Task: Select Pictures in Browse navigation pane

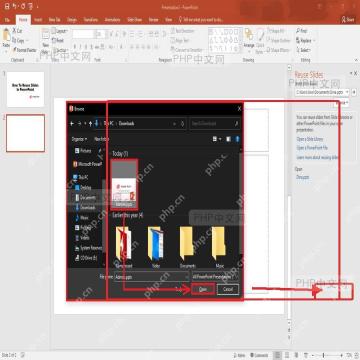Action: tap(83, 151)
